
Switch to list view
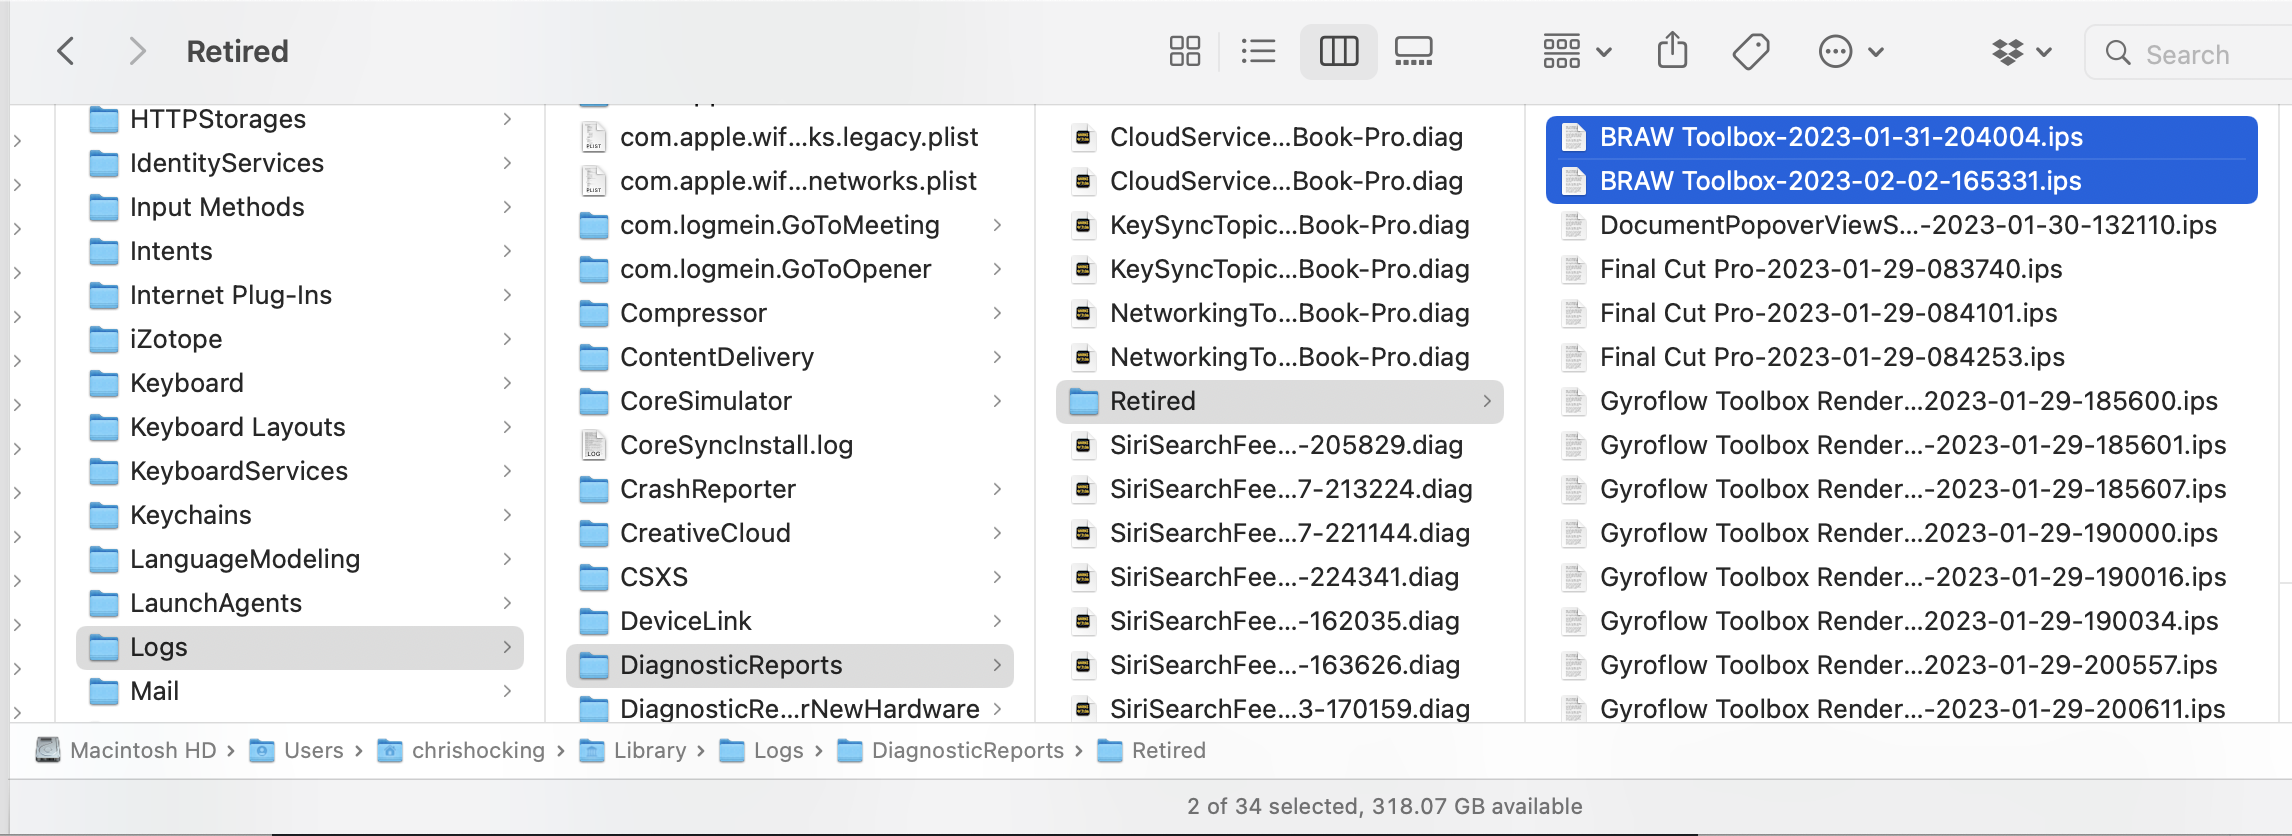pyautogui.click(x=1257, y=51)
